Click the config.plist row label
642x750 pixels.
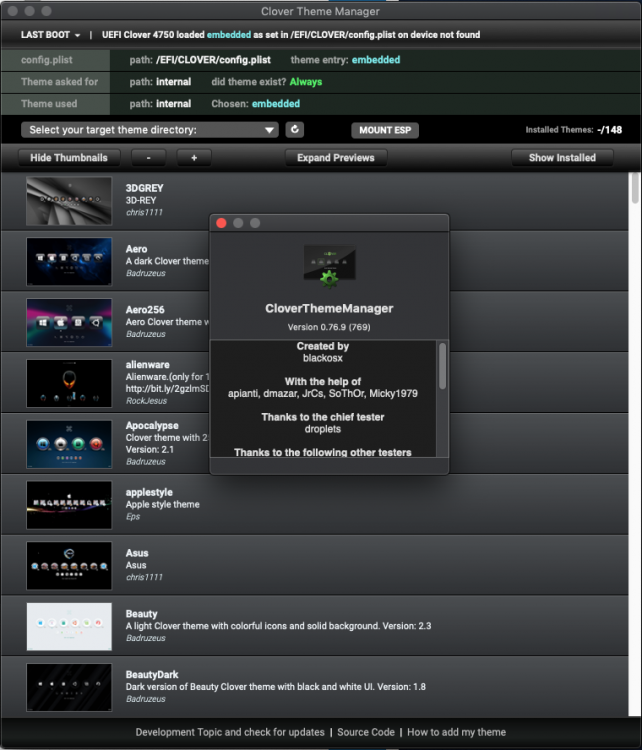click(x=47, y=60)
